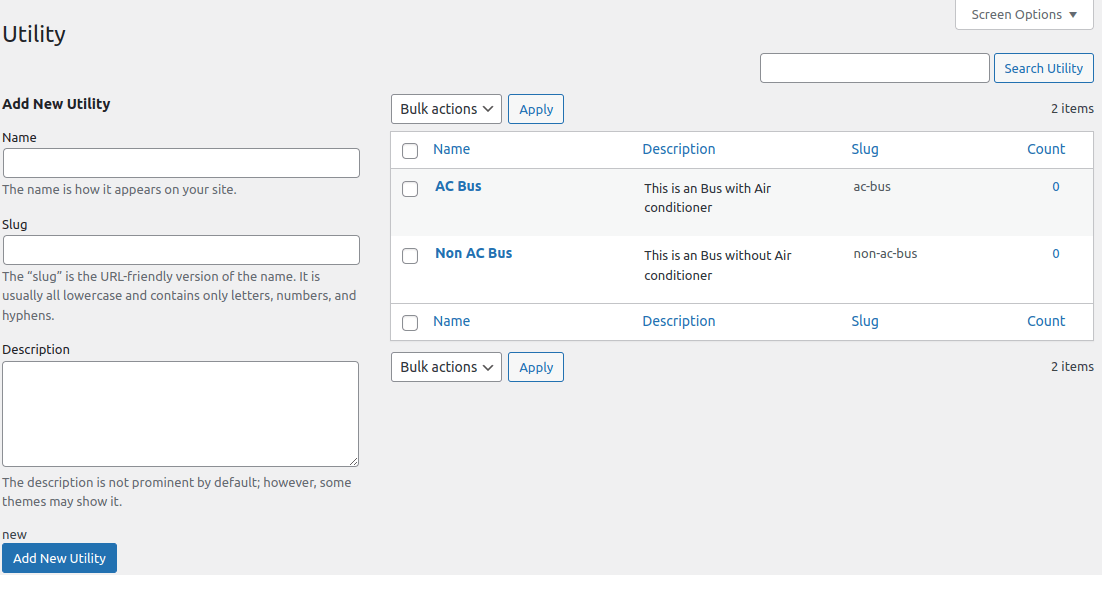Click the Search Utility button
This screenshot has height=594, width=1102.
click(1043, 67)
